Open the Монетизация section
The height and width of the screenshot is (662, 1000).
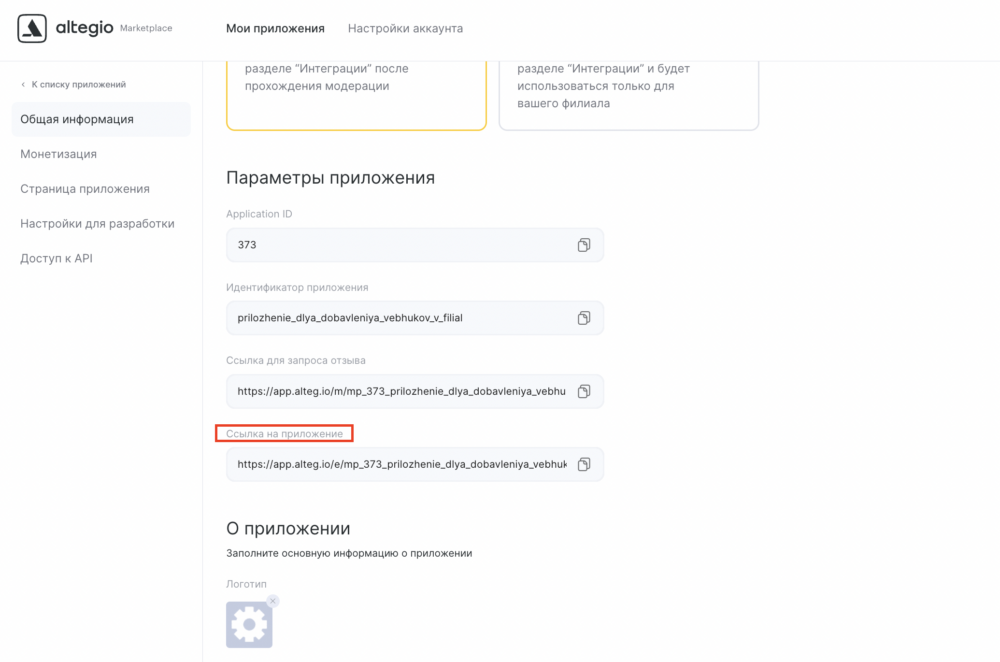pos(59,154)
